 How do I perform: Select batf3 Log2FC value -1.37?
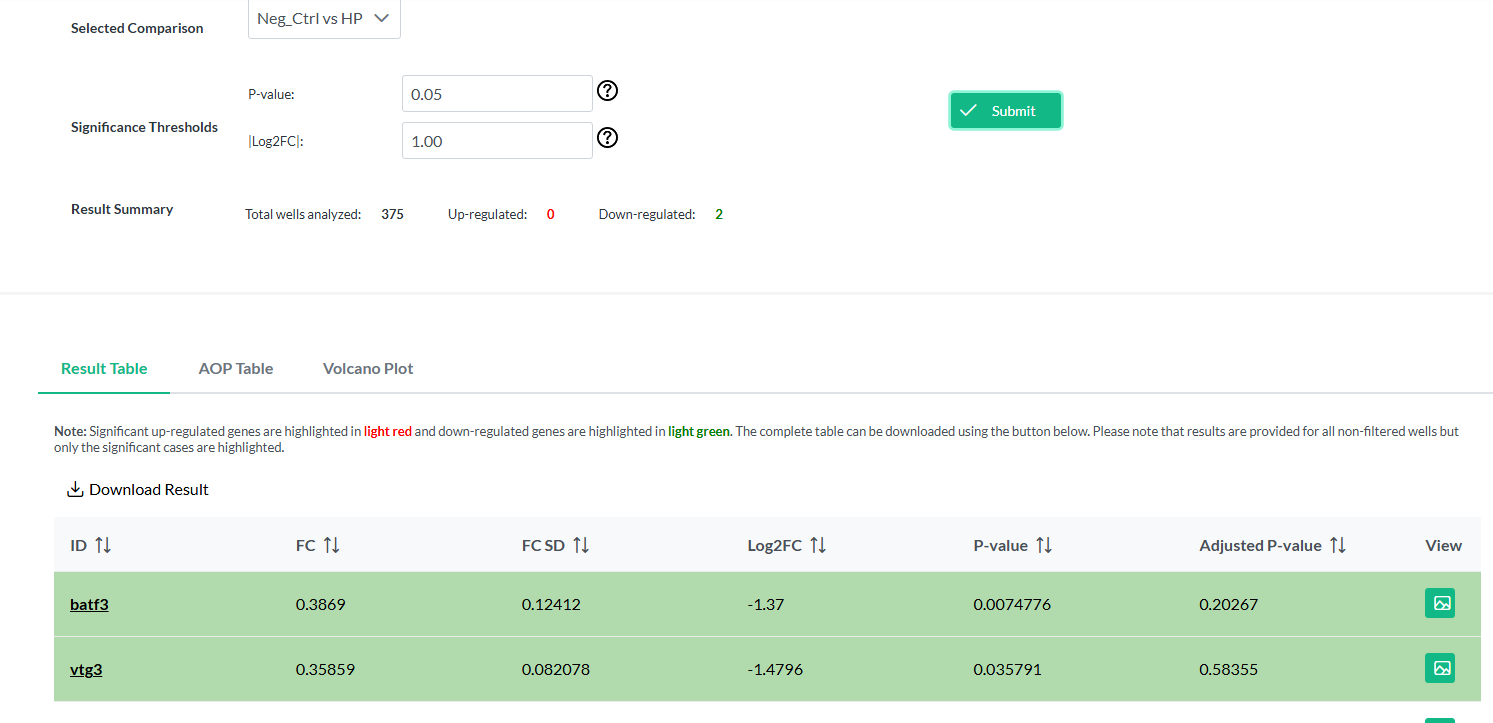(x=767, y=604)
